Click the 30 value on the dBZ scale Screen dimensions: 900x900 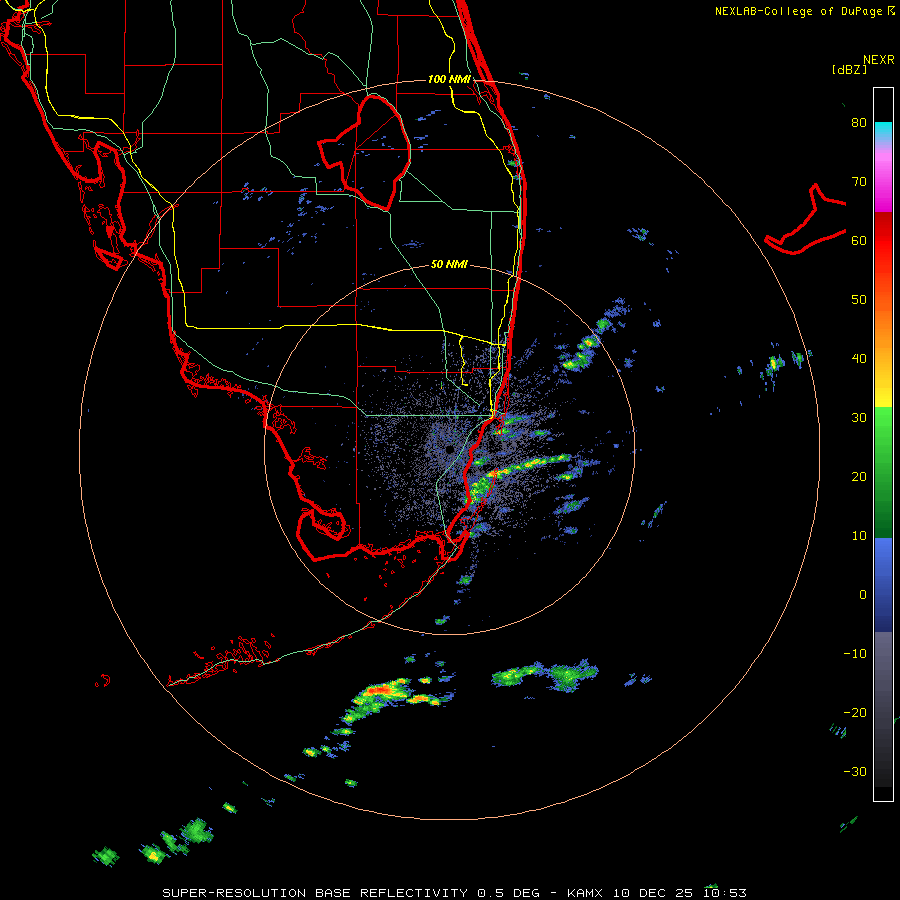tap(859, 417)
